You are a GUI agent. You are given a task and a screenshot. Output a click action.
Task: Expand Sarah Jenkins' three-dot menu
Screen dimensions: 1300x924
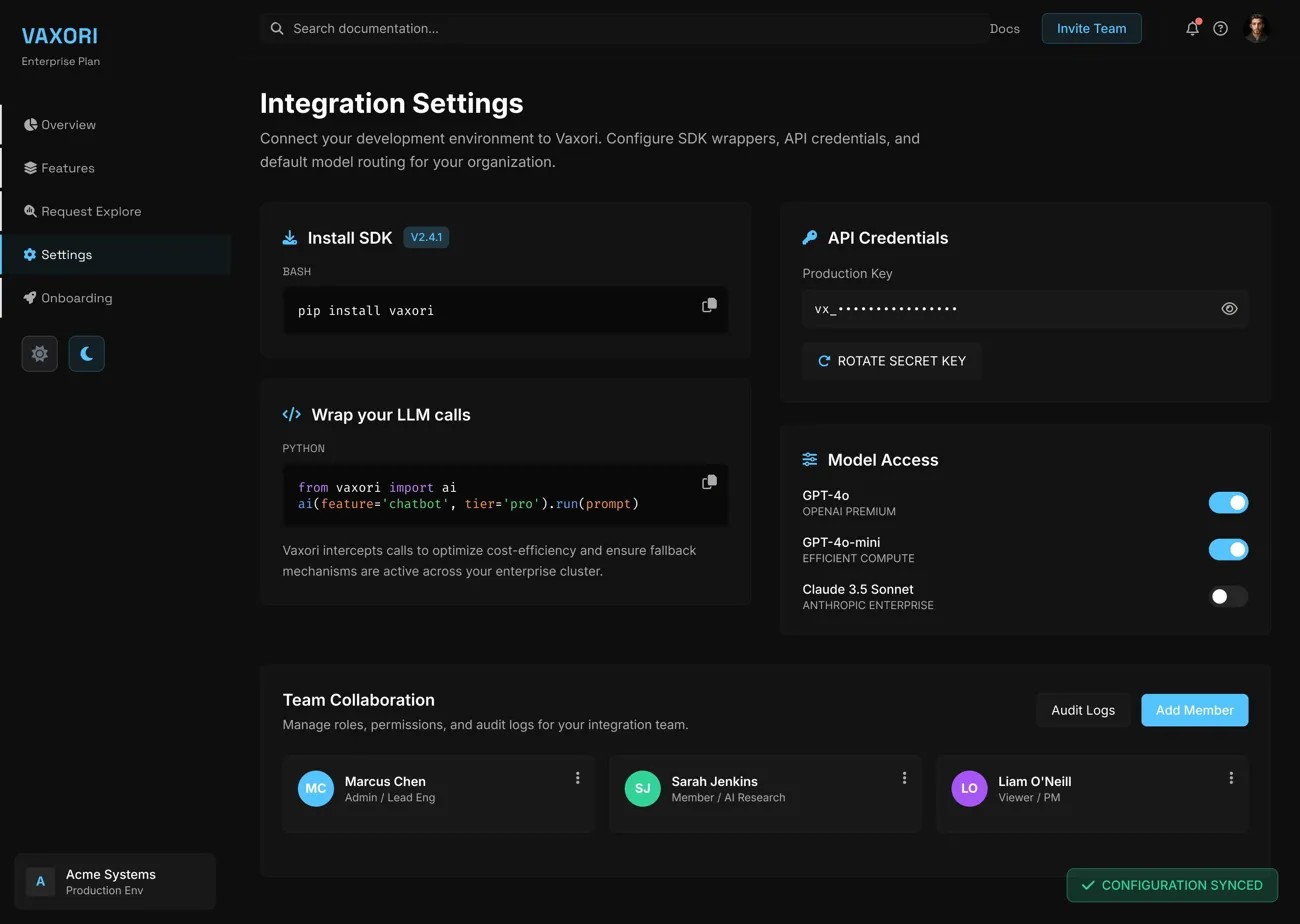[904, 778]
